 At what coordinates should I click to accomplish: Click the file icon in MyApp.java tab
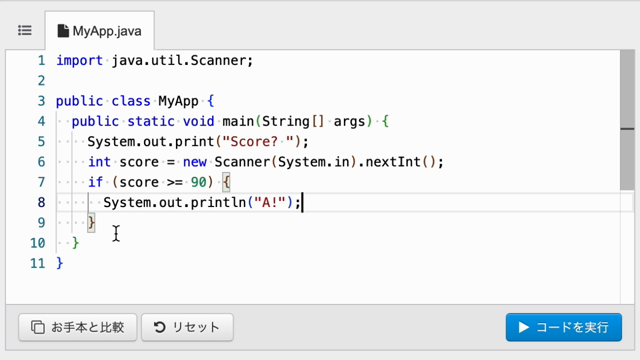tap(63, 31)
